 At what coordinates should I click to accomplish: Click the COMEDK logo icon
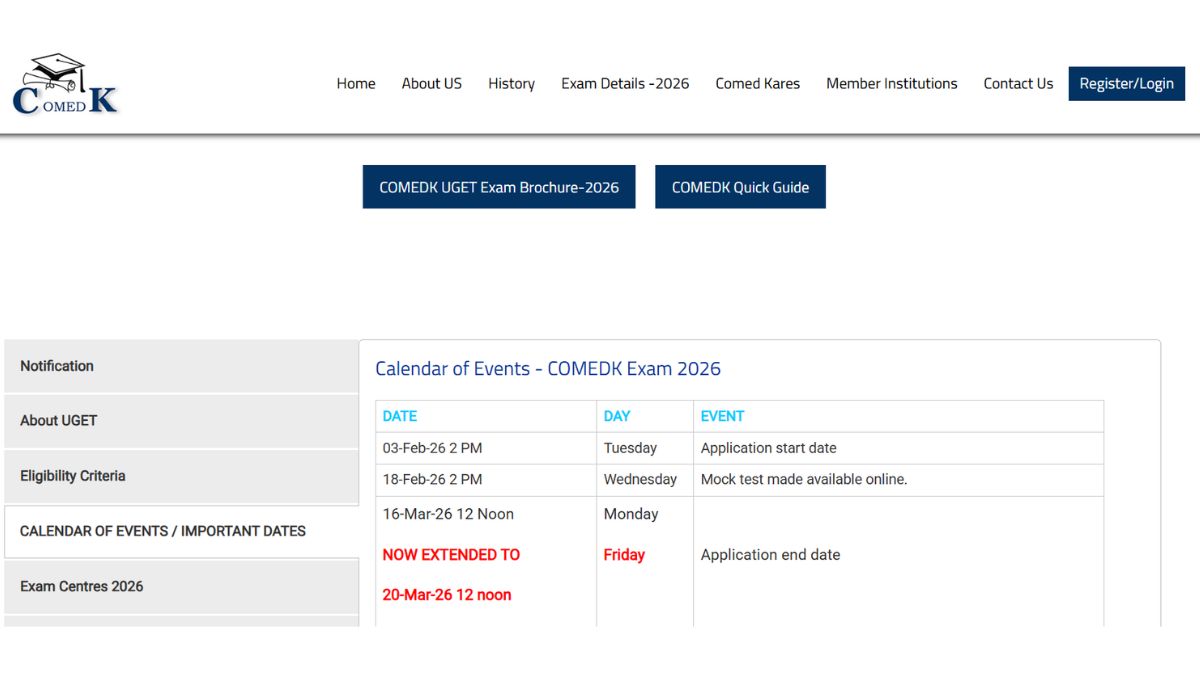(65, 84)
